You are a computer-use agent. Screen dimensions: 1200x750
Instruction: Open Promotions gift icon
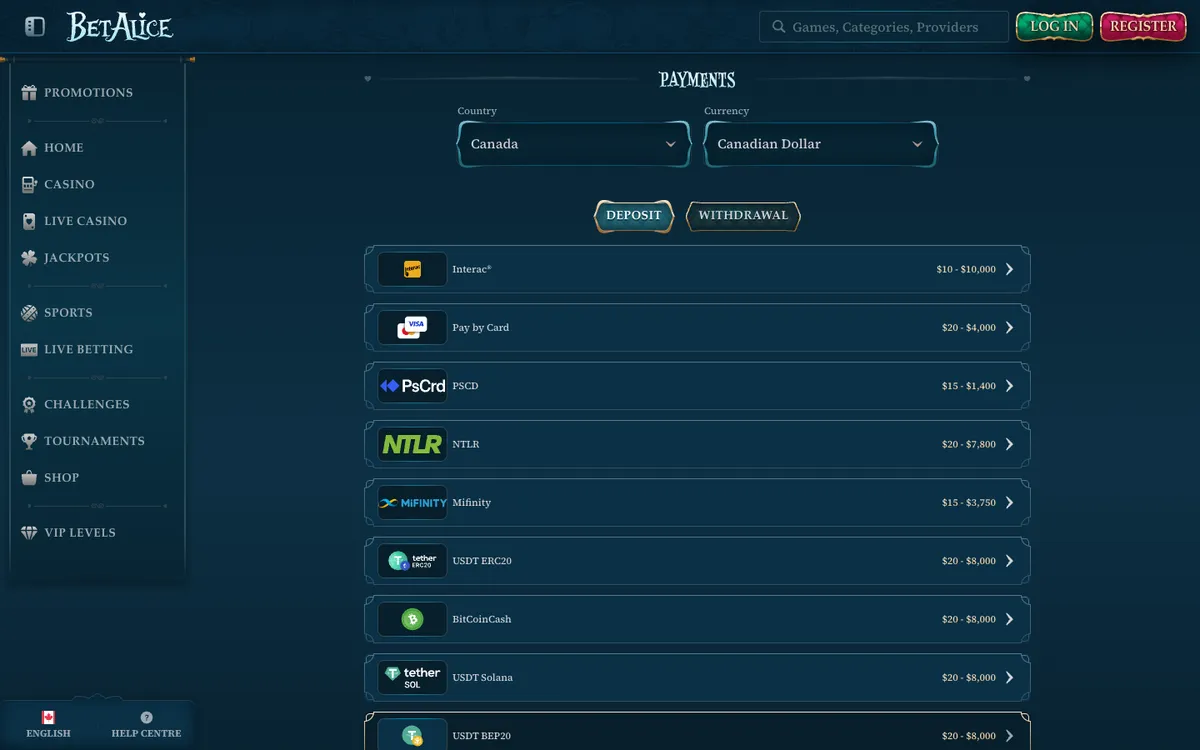click(x=29, y=92)
